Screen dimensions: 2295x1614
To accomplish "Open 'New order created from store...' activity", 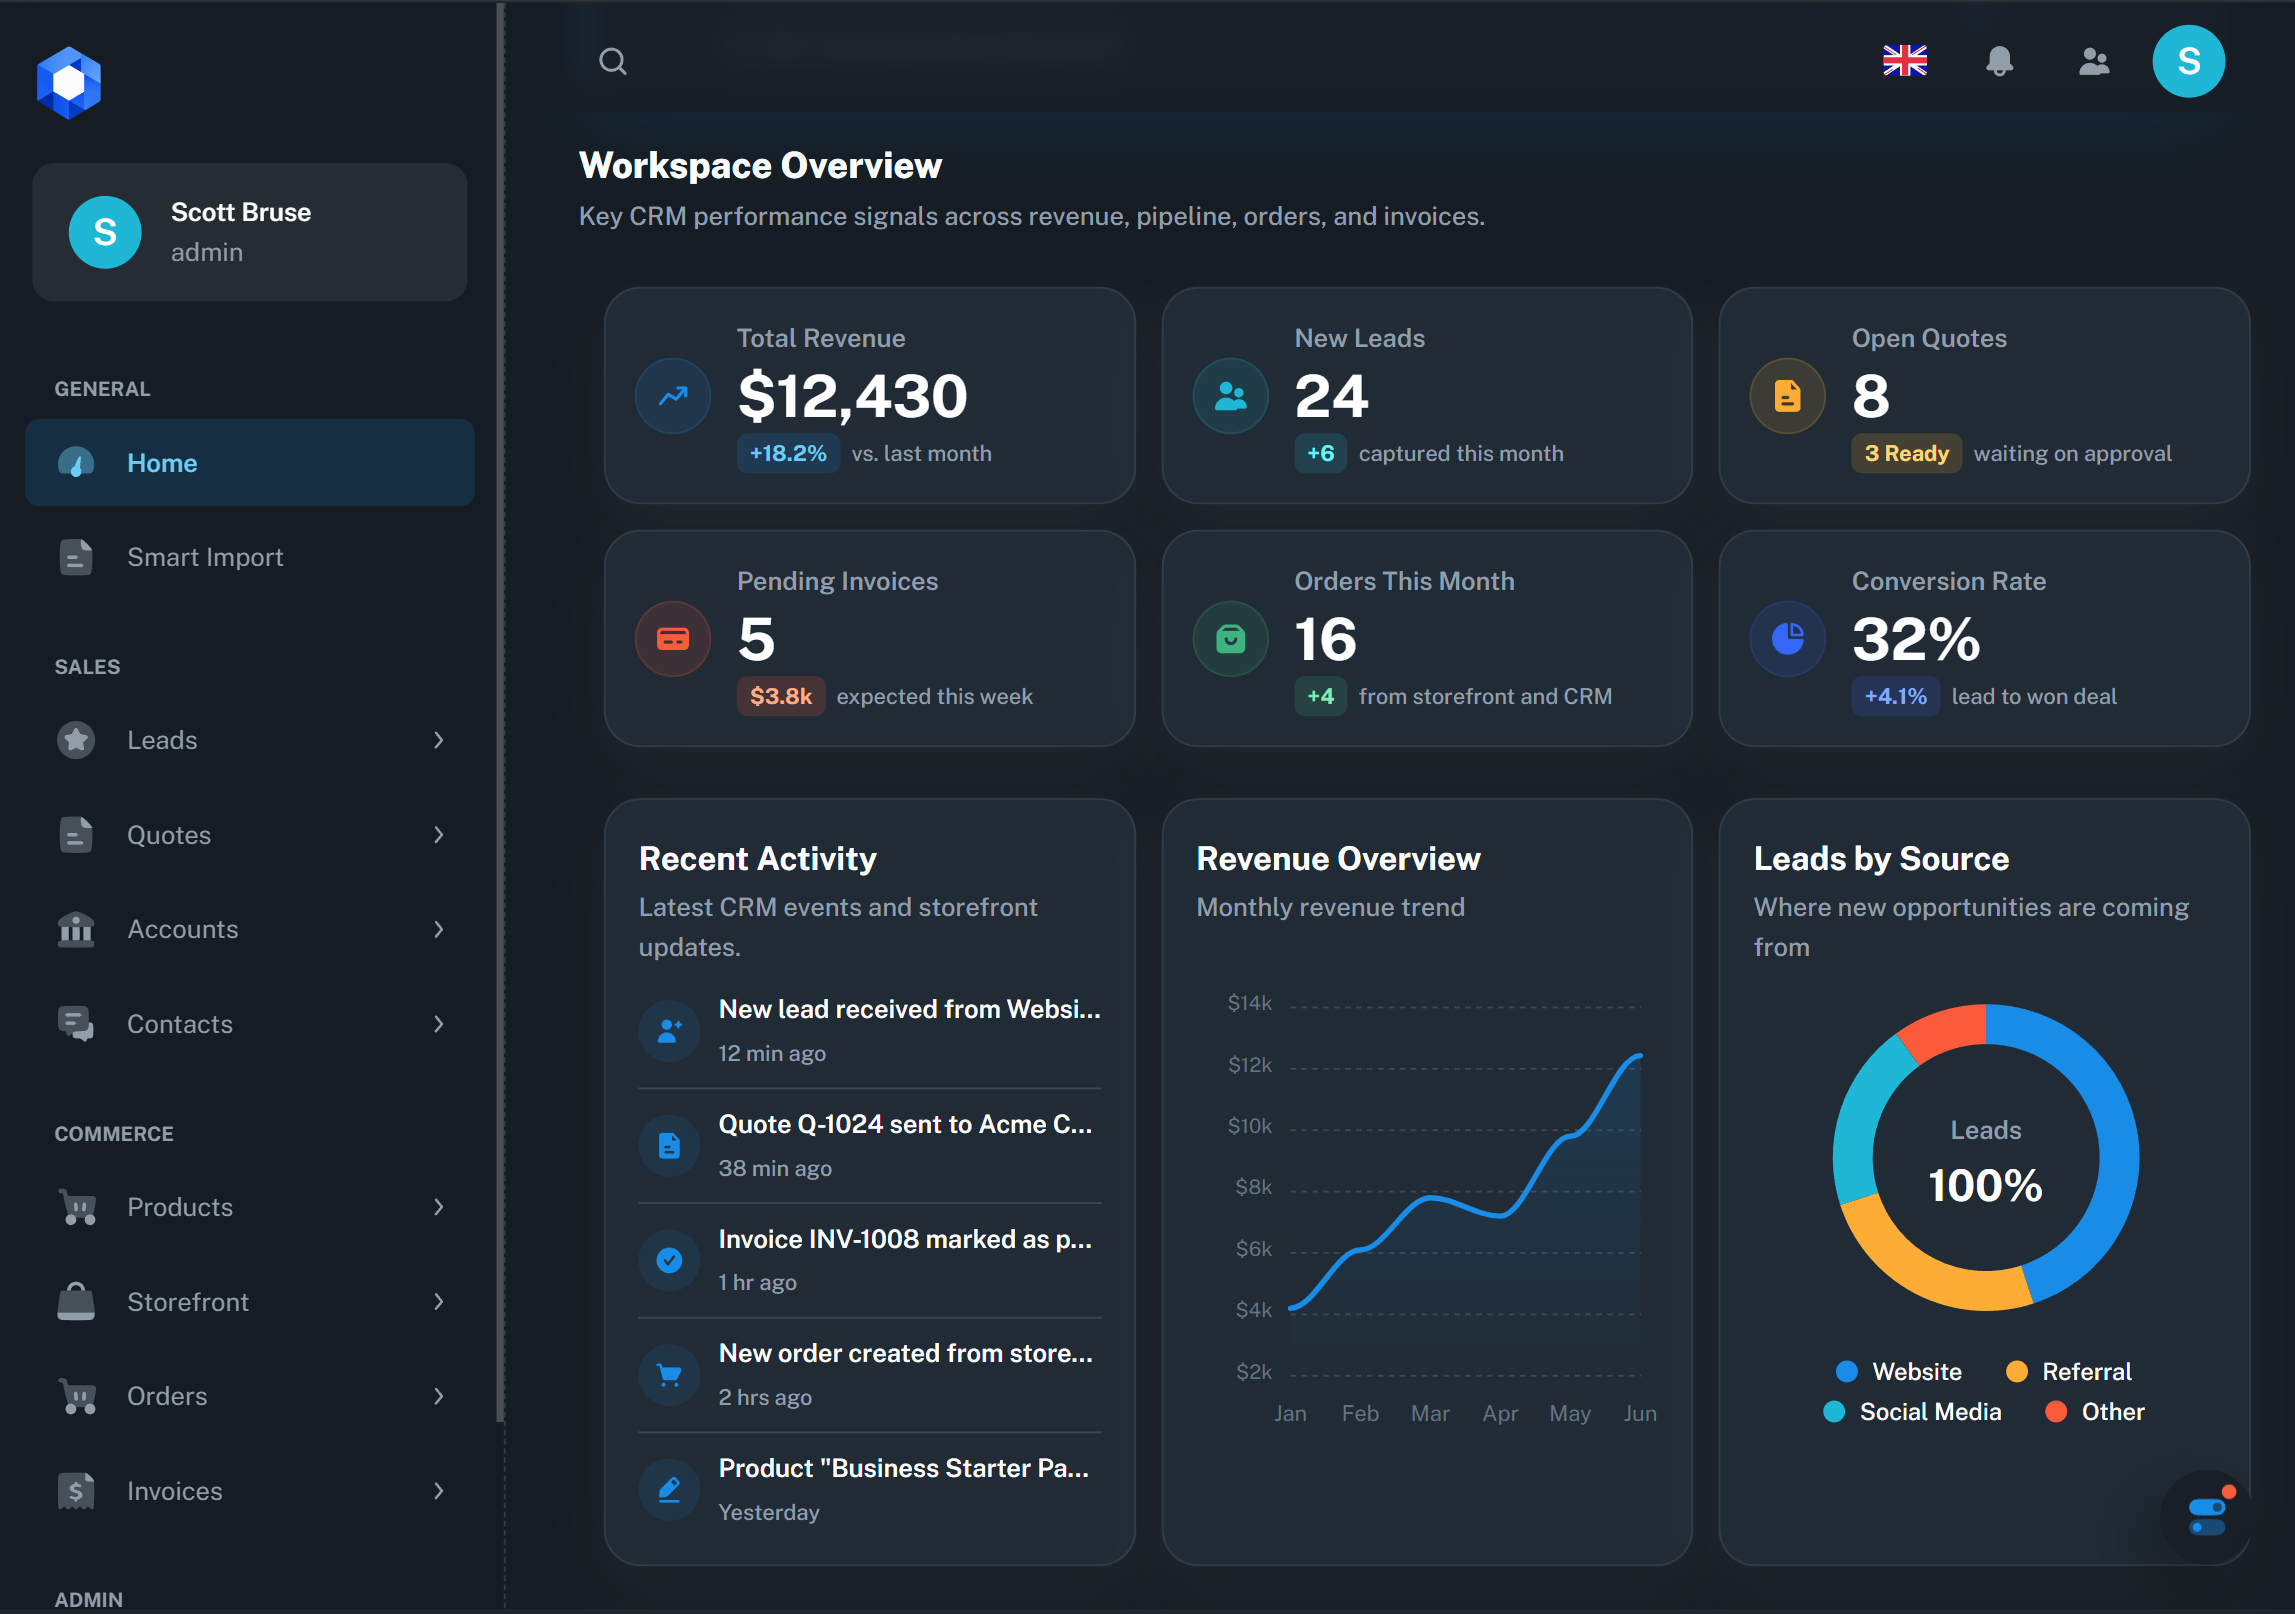I will [870, 1375].
